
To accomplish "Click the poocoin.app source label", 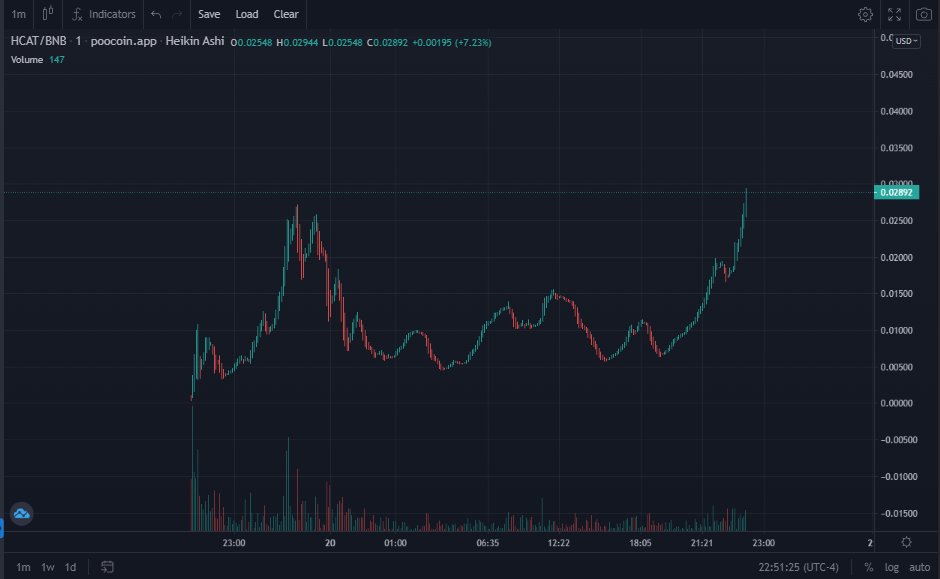I will 123,41.
